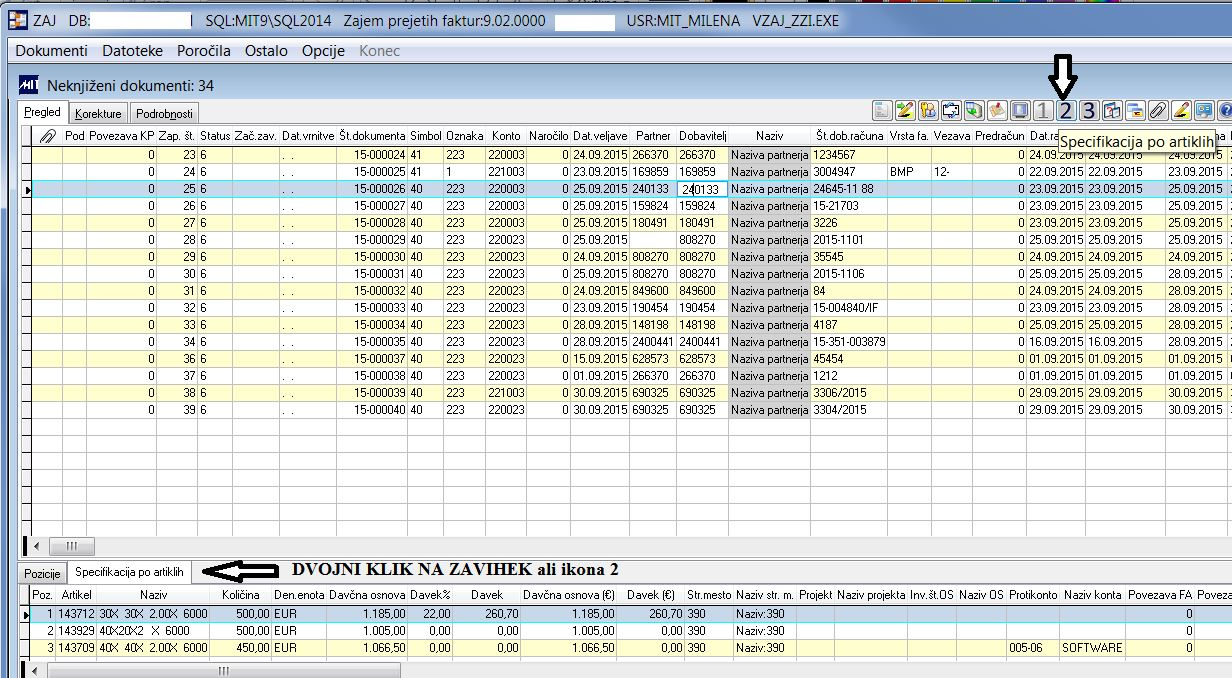
Task: Click the refresh arrows toolbar icon
Action: click(x=951, y=111)
